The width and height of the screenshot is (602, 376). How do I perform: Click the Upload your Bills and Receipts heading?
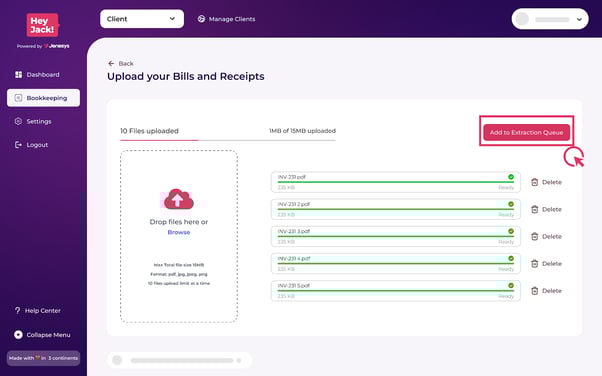(186, 76)
